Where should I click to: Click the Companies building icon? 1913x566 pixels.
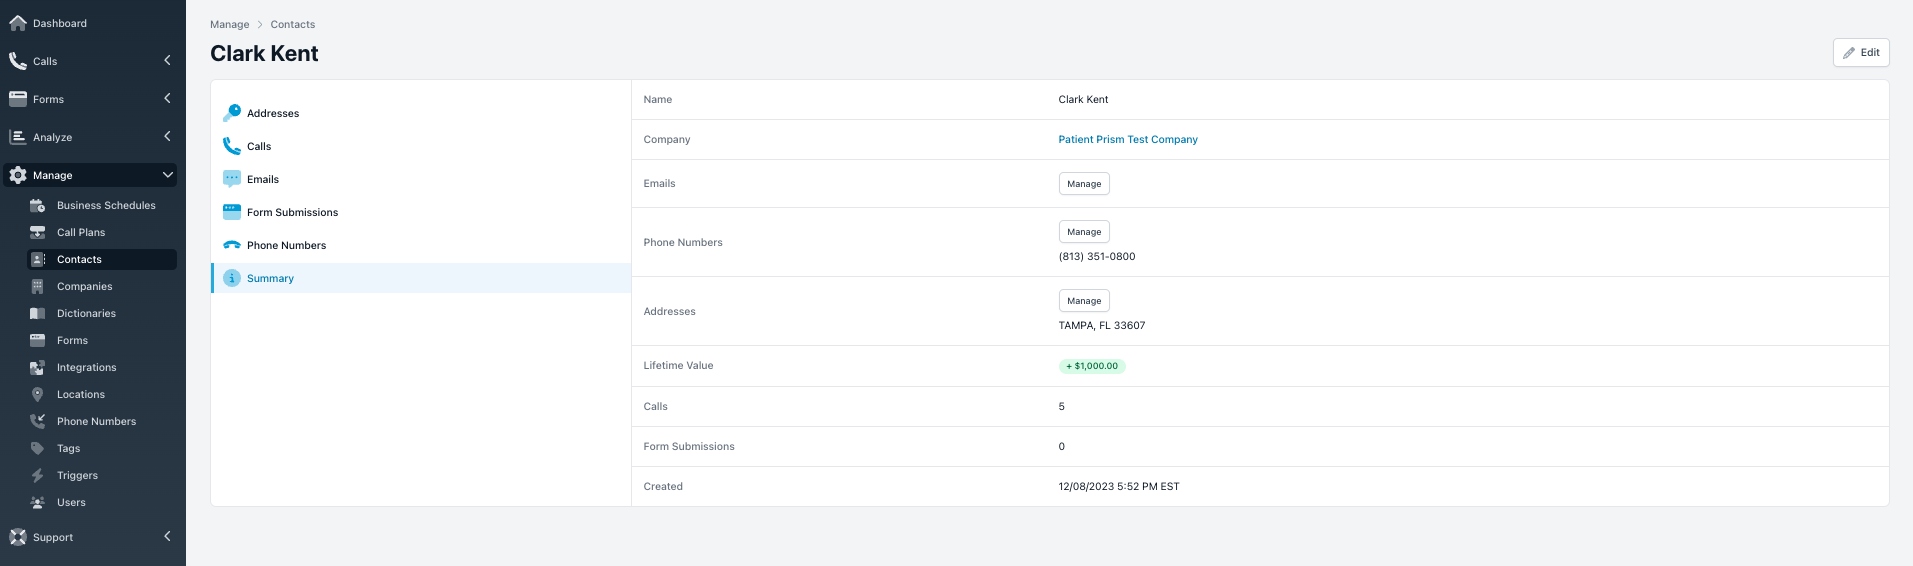(x=38, y=286)
